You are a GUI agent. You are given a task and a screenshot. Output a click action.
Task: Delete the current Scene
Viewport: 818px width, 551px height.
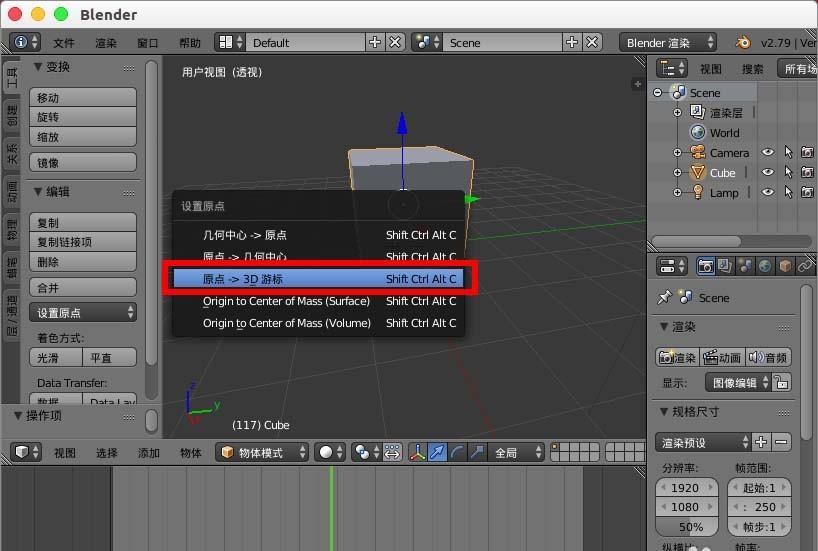[592, 42]
